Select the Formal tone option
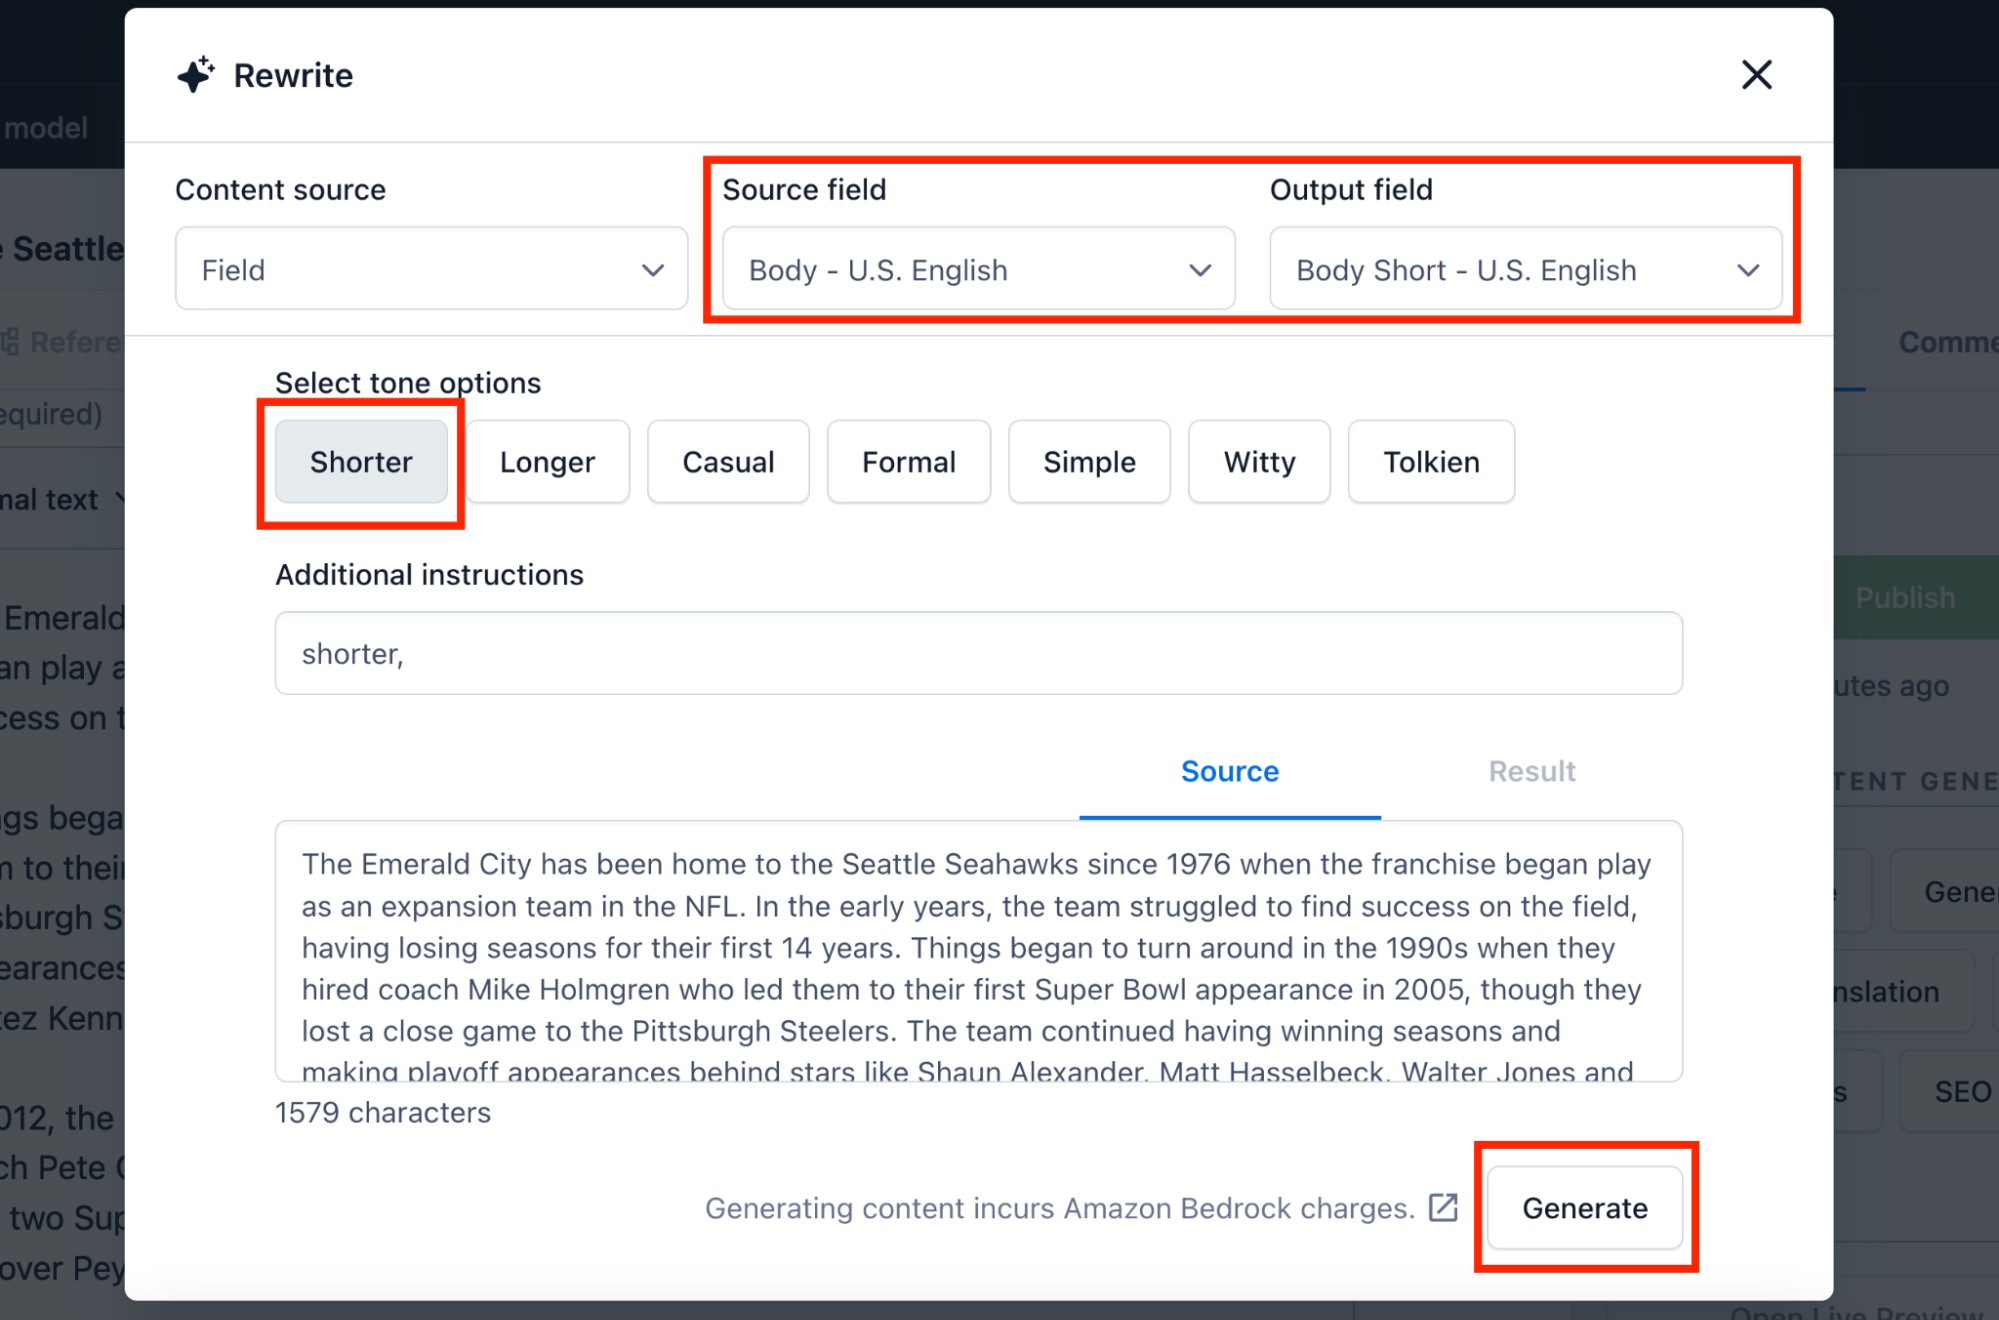Viewport: 1999px width, 1320px height. point(907,461)
